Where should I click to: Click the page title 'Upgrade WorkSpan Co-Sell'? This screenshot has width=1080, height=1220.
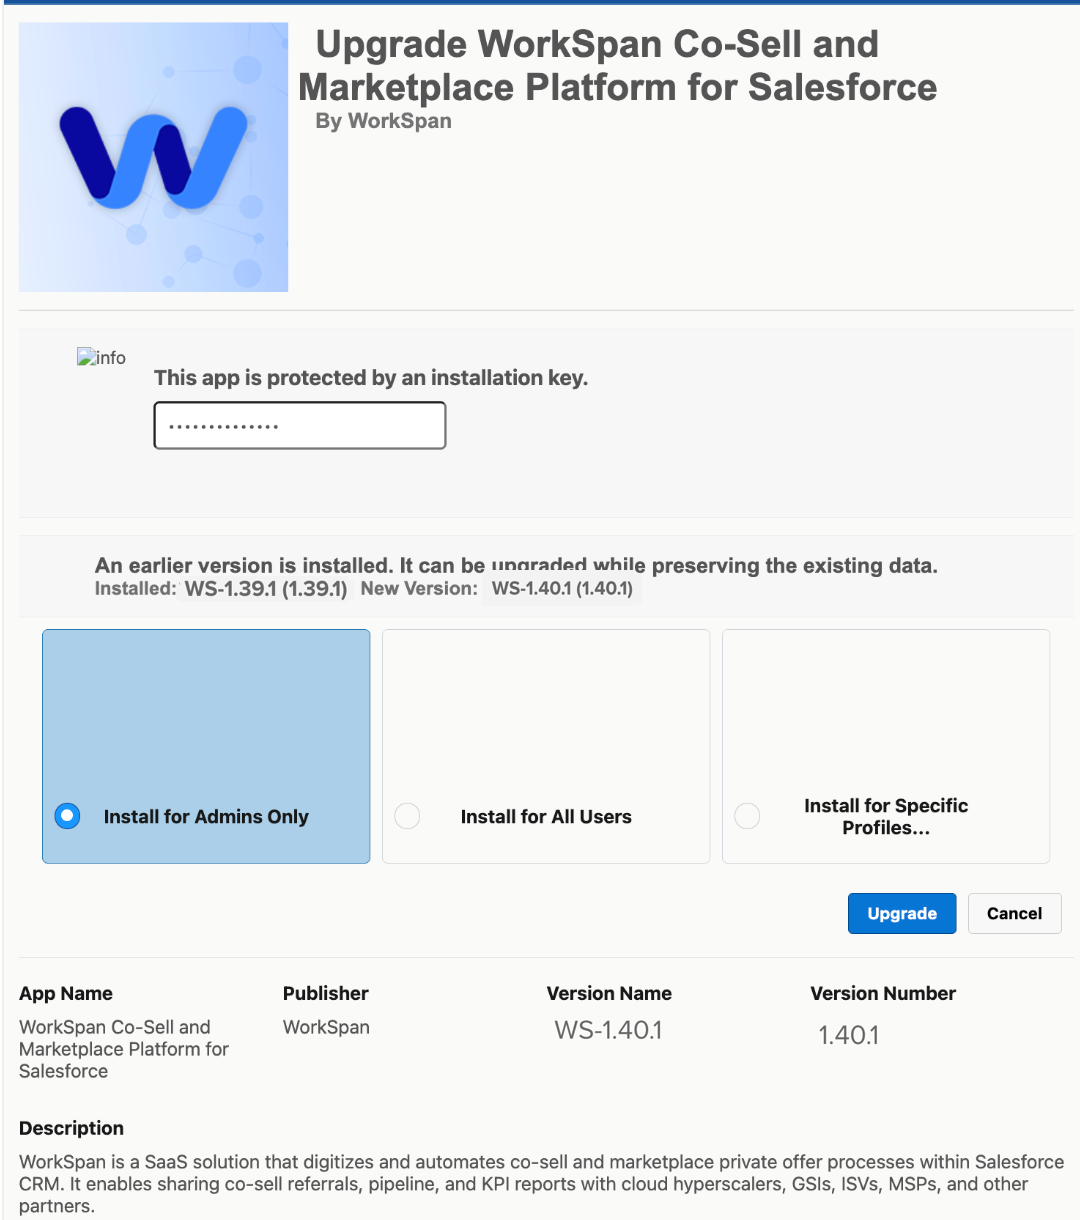click(x=618, y=65)
